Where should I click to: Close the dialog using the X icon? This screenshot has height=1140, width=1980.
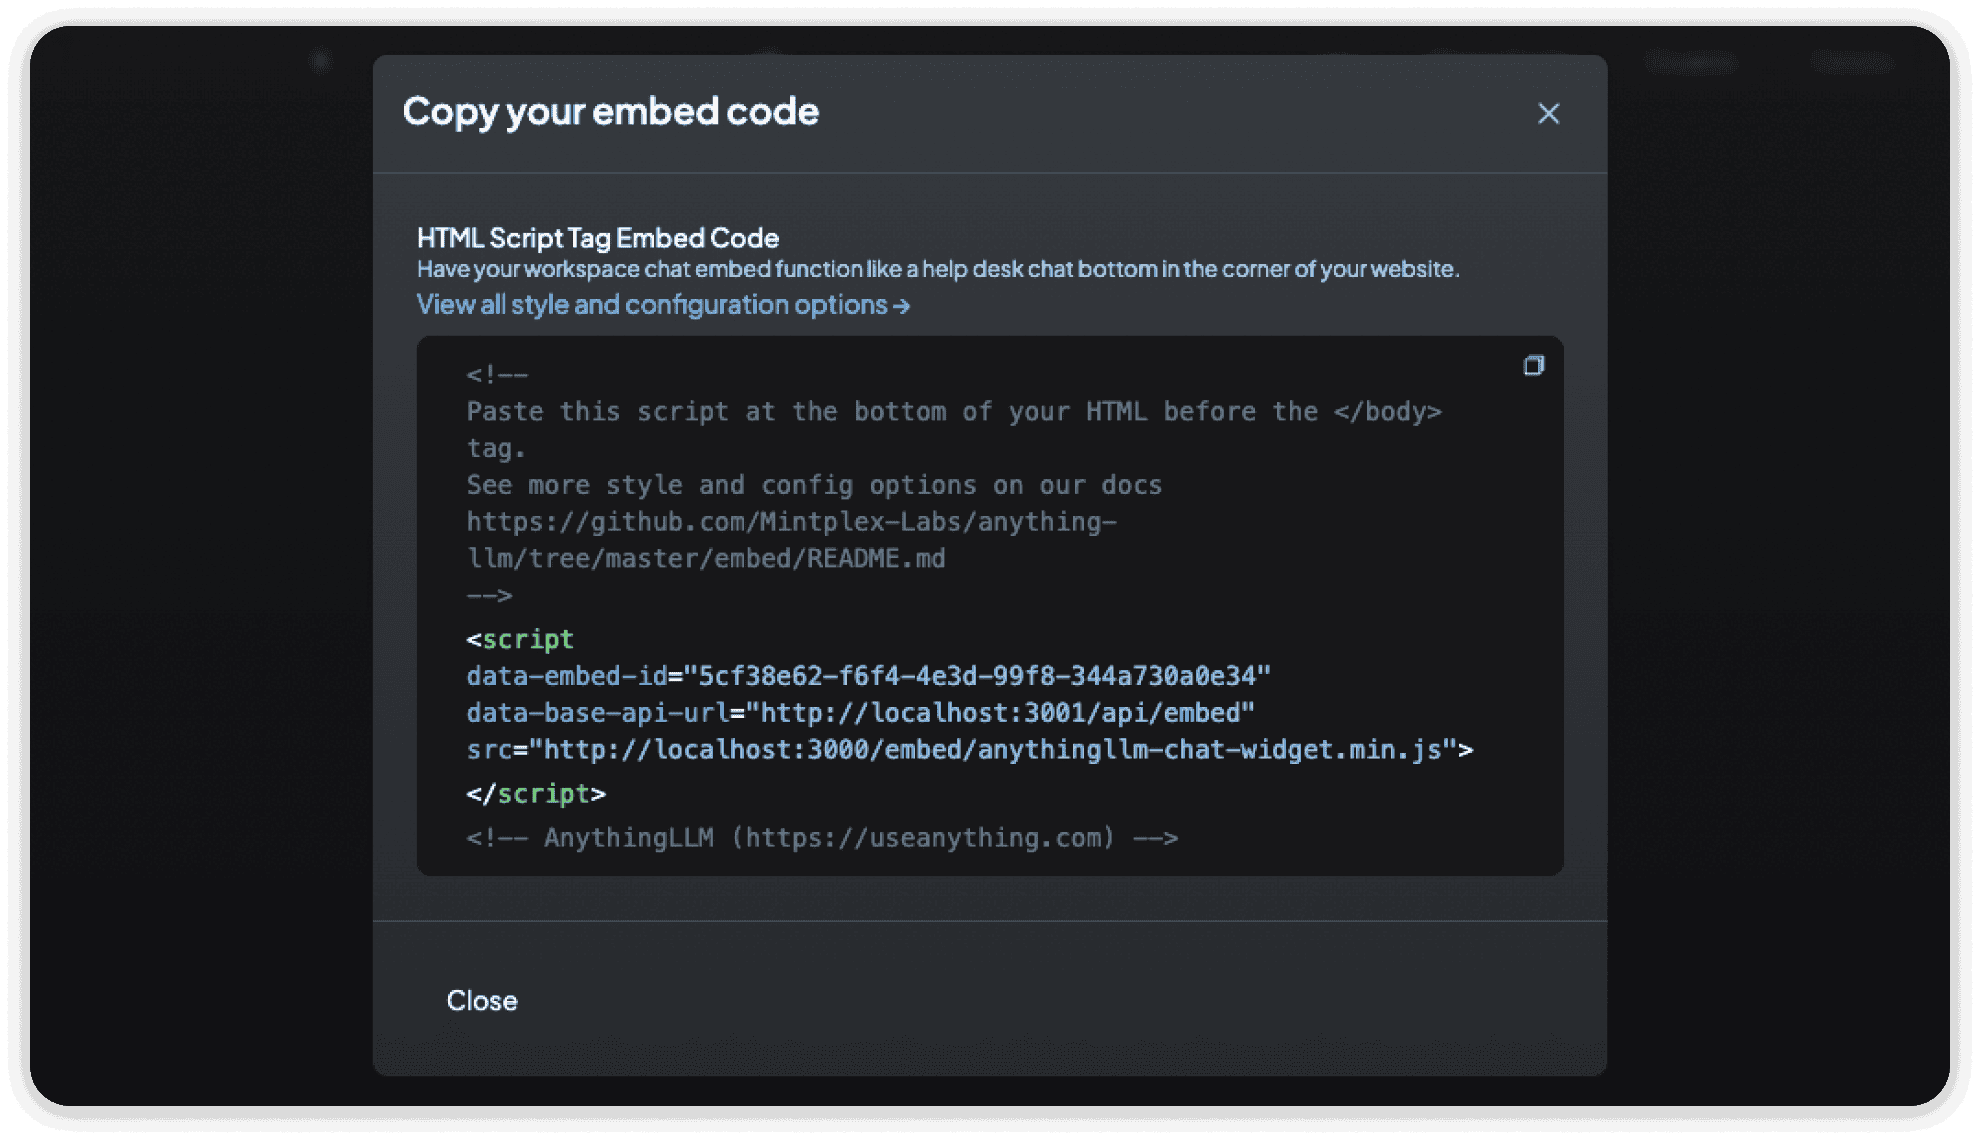[x=1549, y=114]
